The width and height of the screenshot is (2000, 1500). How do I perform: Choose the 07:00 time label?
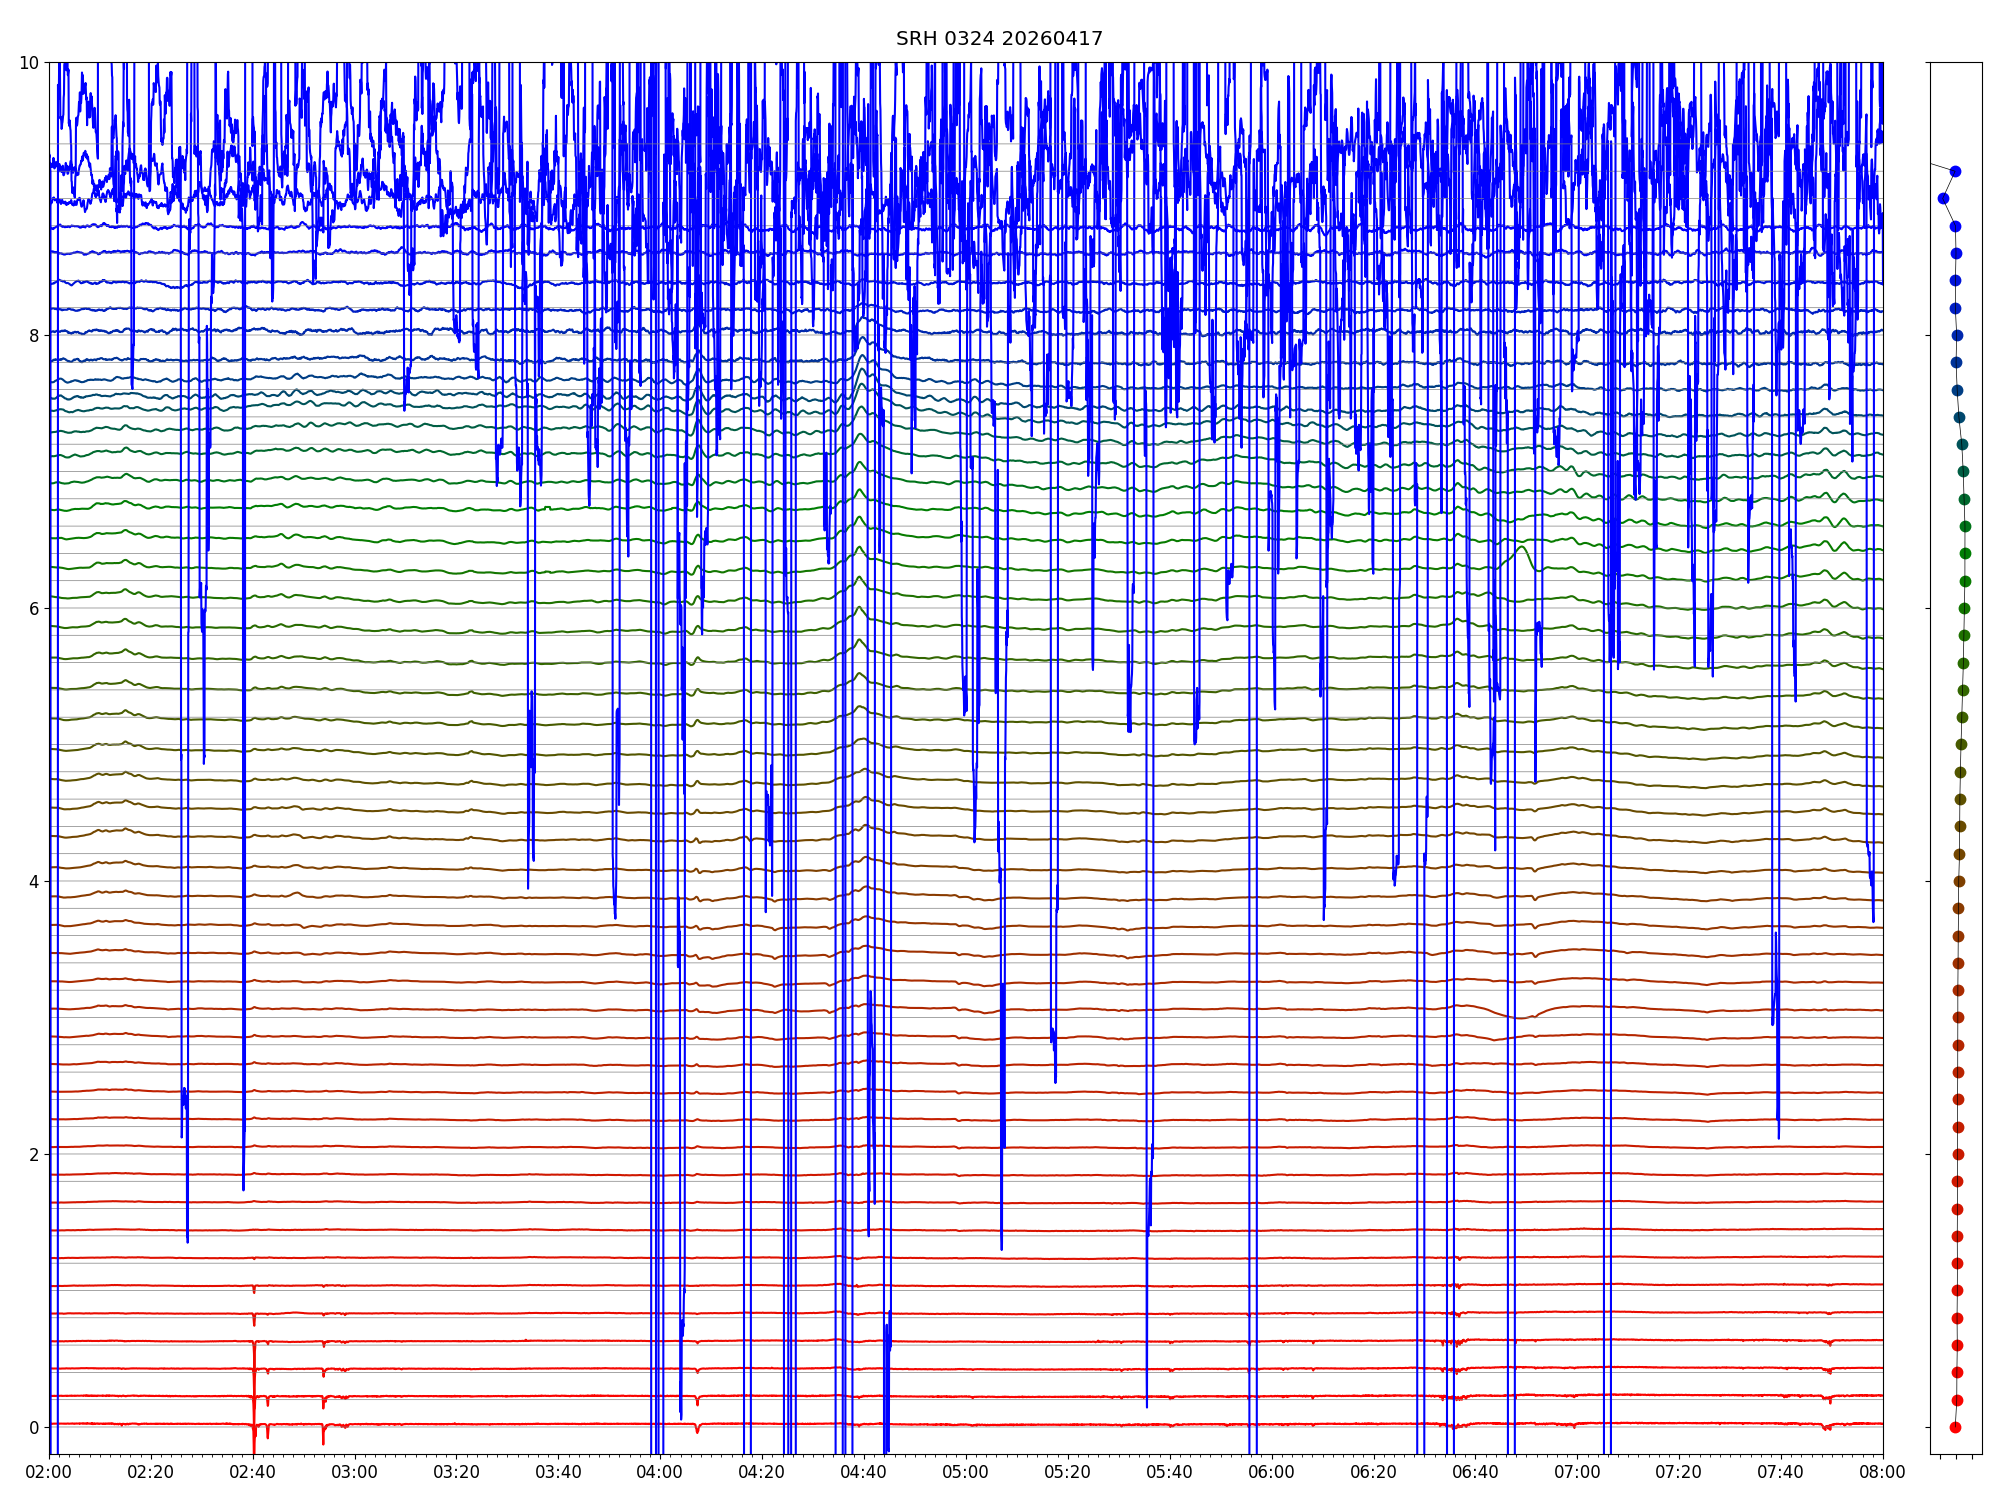(x=1577, y=1472)
